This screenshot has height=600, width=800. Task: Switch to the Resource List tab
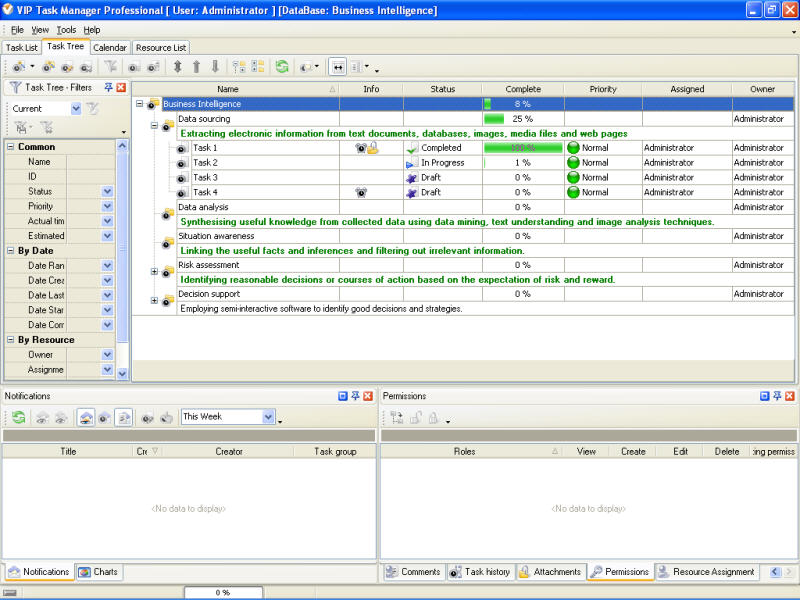pyautogui.click(x=161, y=47)
